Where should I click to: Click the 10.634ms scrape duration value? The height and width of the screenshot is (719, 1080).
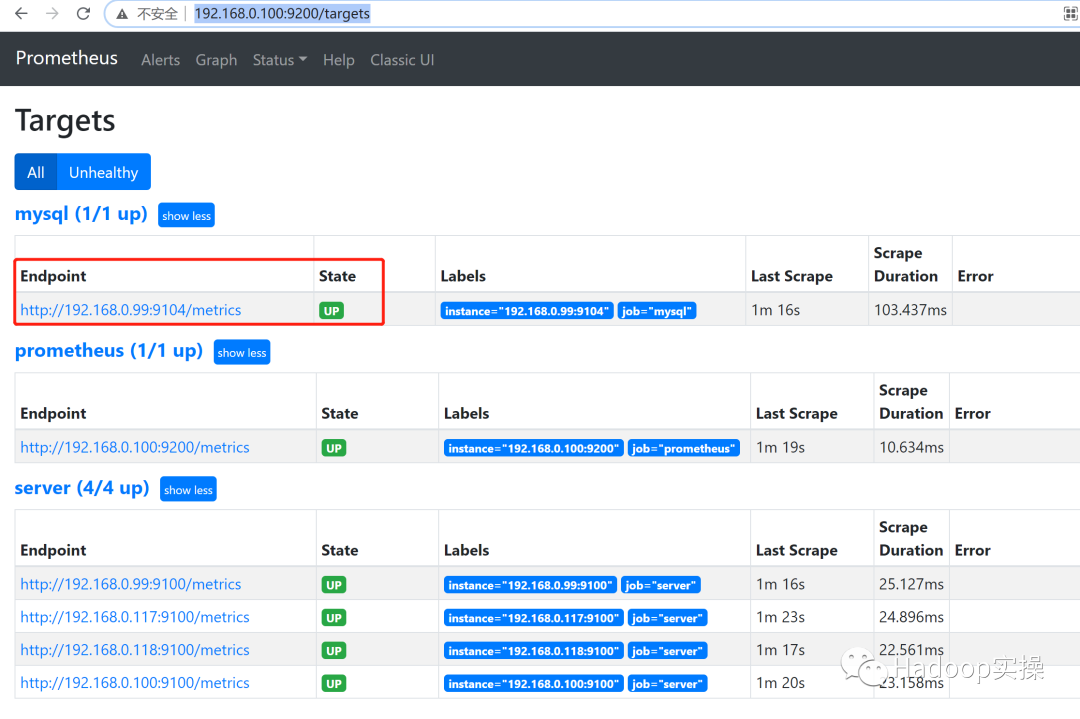(911, 447)
